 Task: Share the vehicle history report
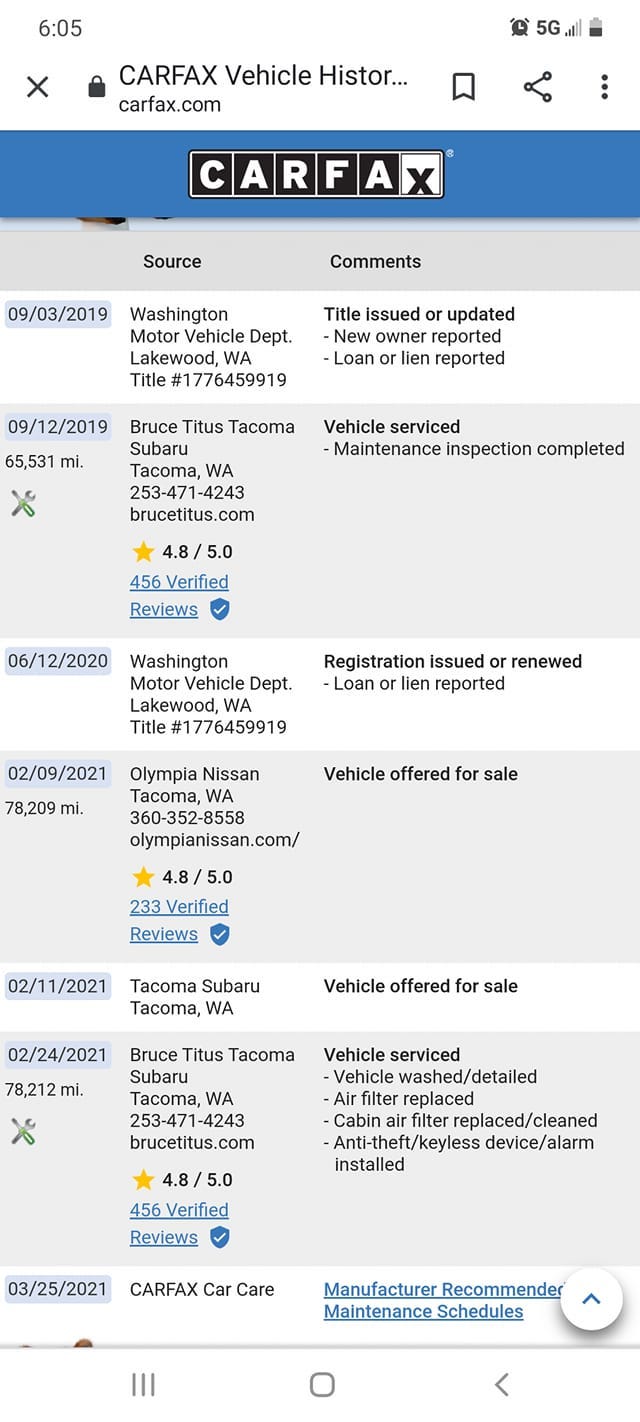tap(539, 87)
